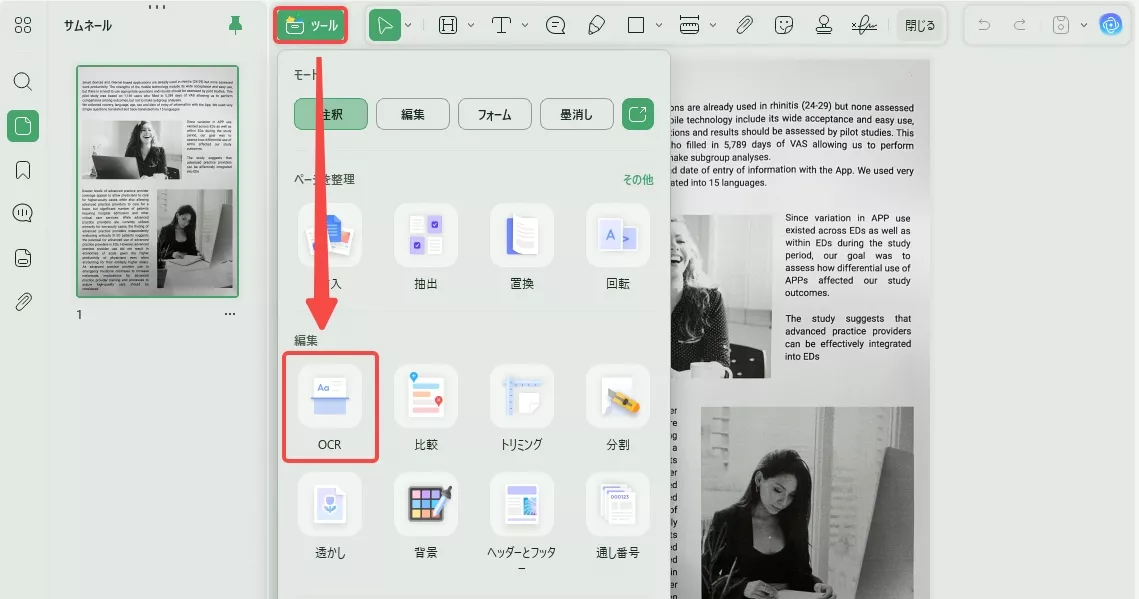Expand the measure tool dropdown

point(712,24)
